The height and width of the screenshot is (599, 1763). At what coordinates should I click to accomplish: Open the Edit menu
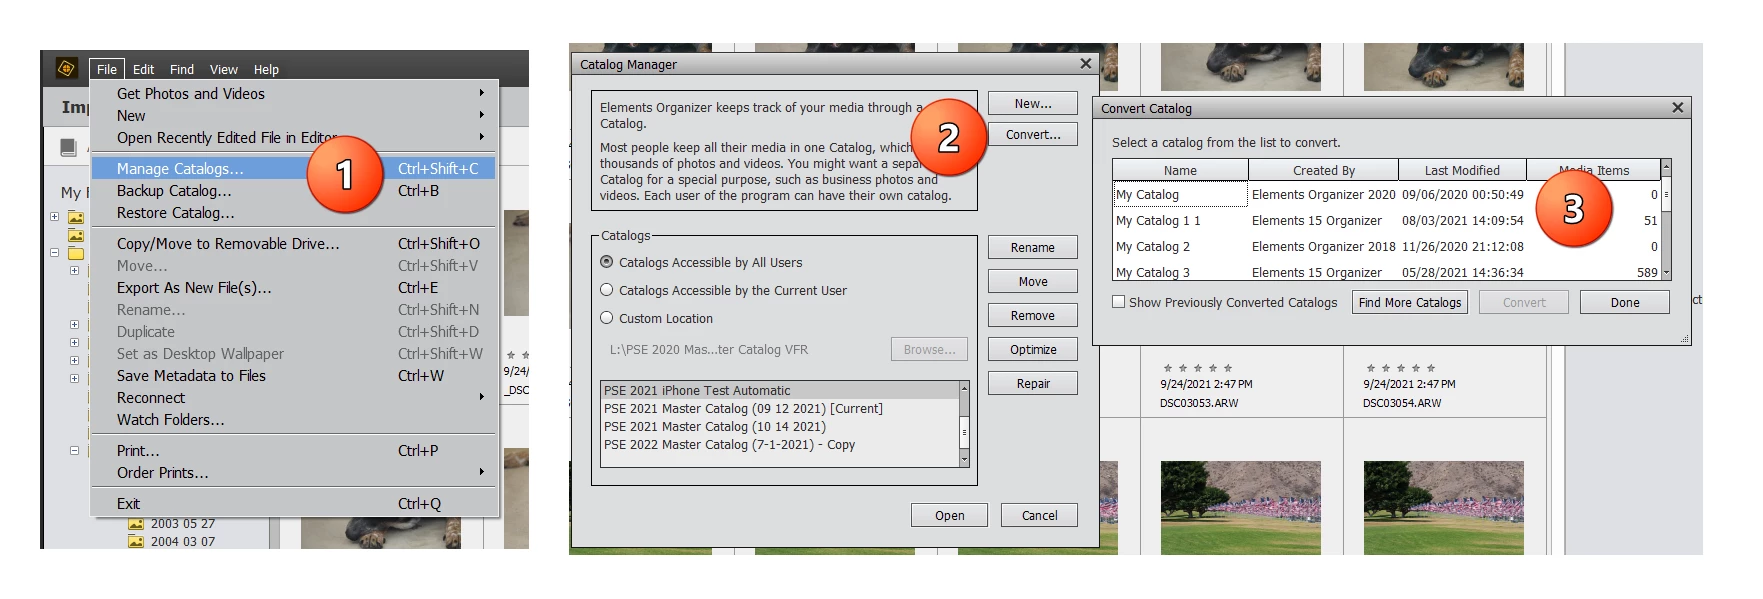(143, 69)
